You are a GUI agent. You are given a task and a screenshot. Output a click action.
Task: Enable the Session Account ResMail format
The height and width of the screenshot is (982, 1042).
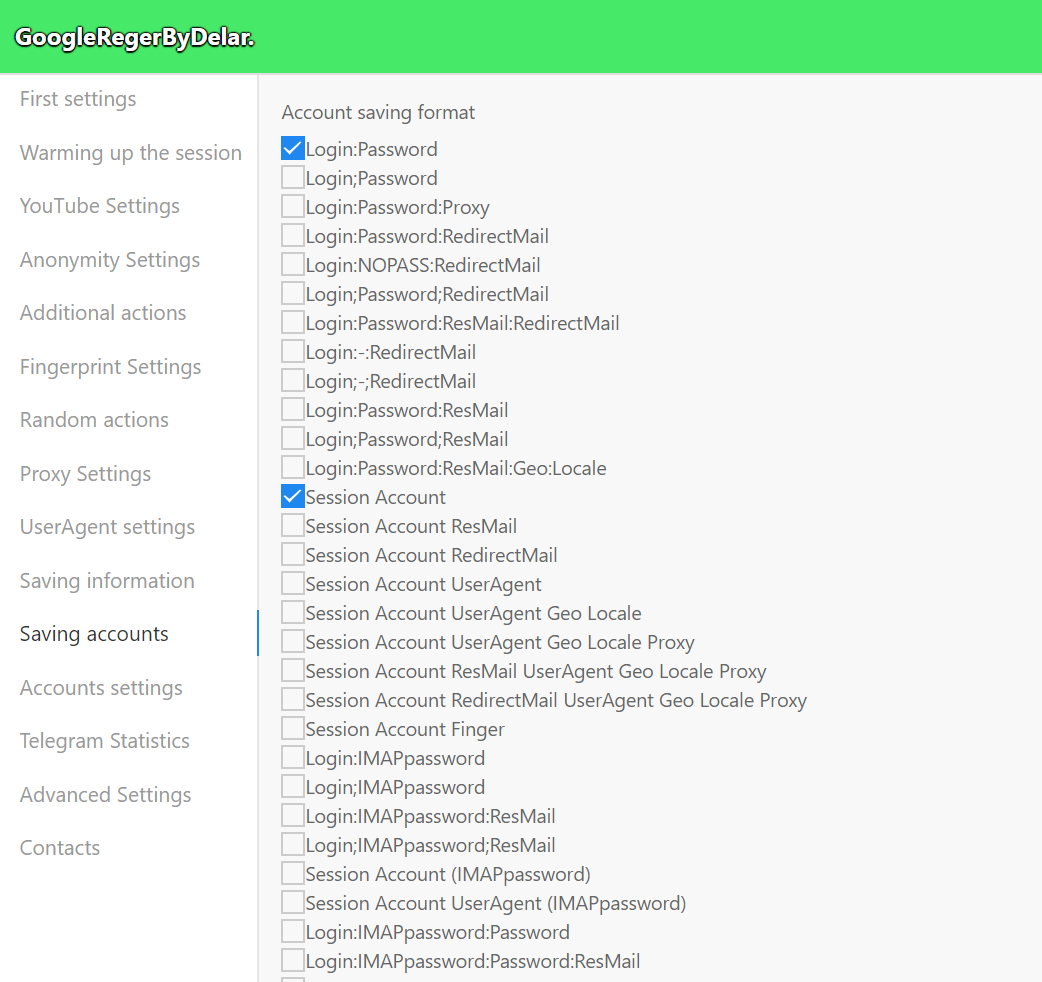(292, 526)
